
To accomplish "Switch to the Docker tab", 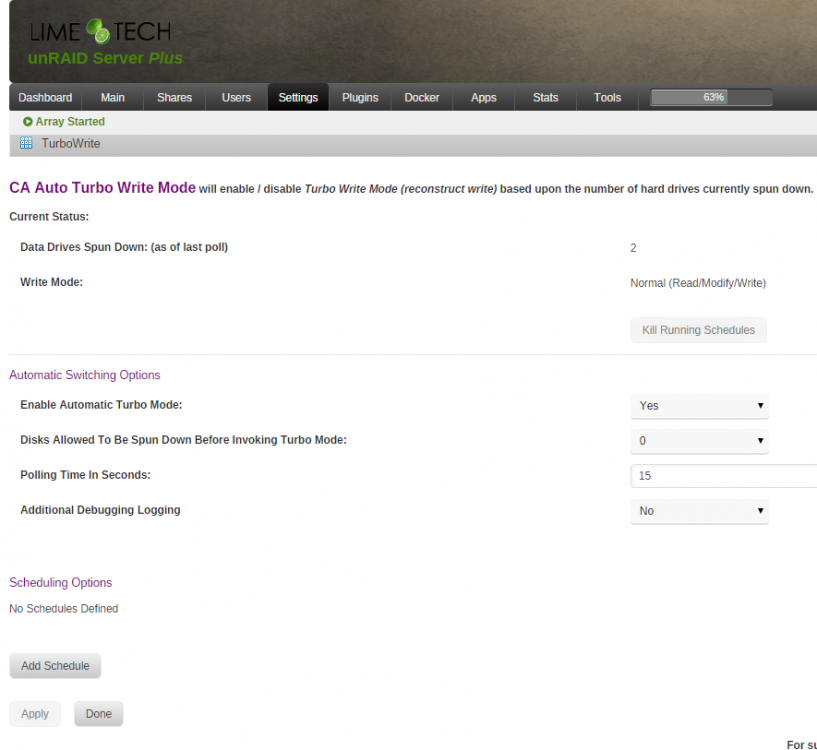I will coord(422,97).
